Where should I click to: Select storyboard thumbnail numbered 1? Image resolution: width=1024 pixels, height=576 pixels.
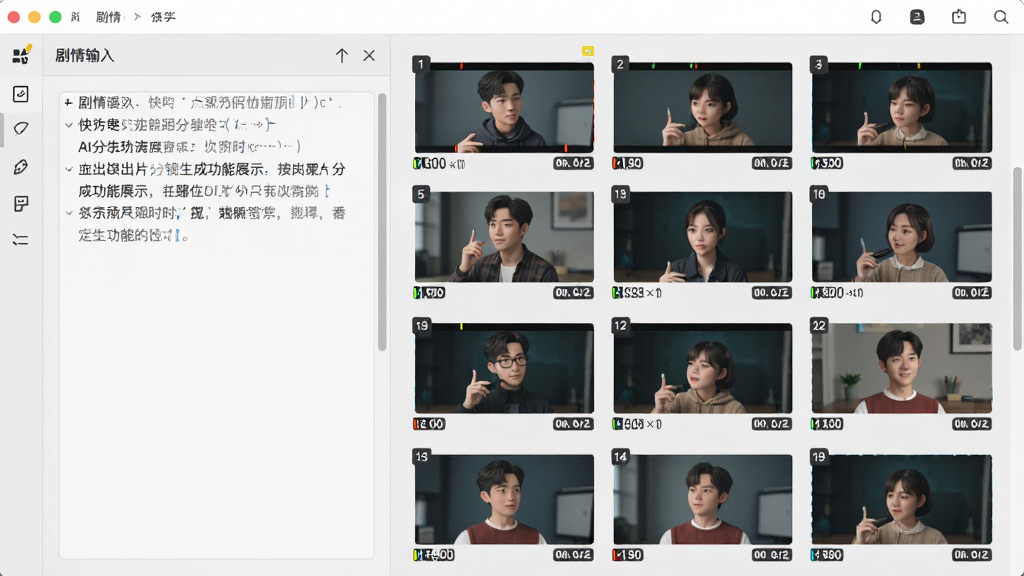pyautogui.click(x=504, y=108)
